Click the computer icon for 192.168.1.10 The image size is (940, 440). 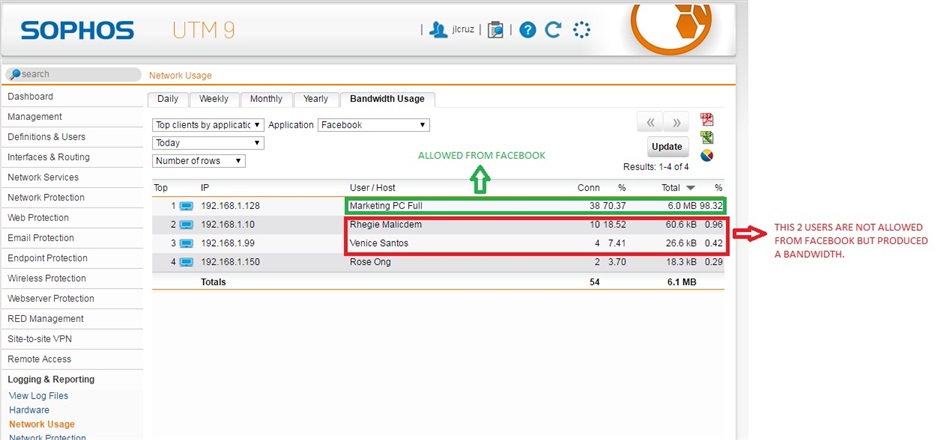(186, 225)
